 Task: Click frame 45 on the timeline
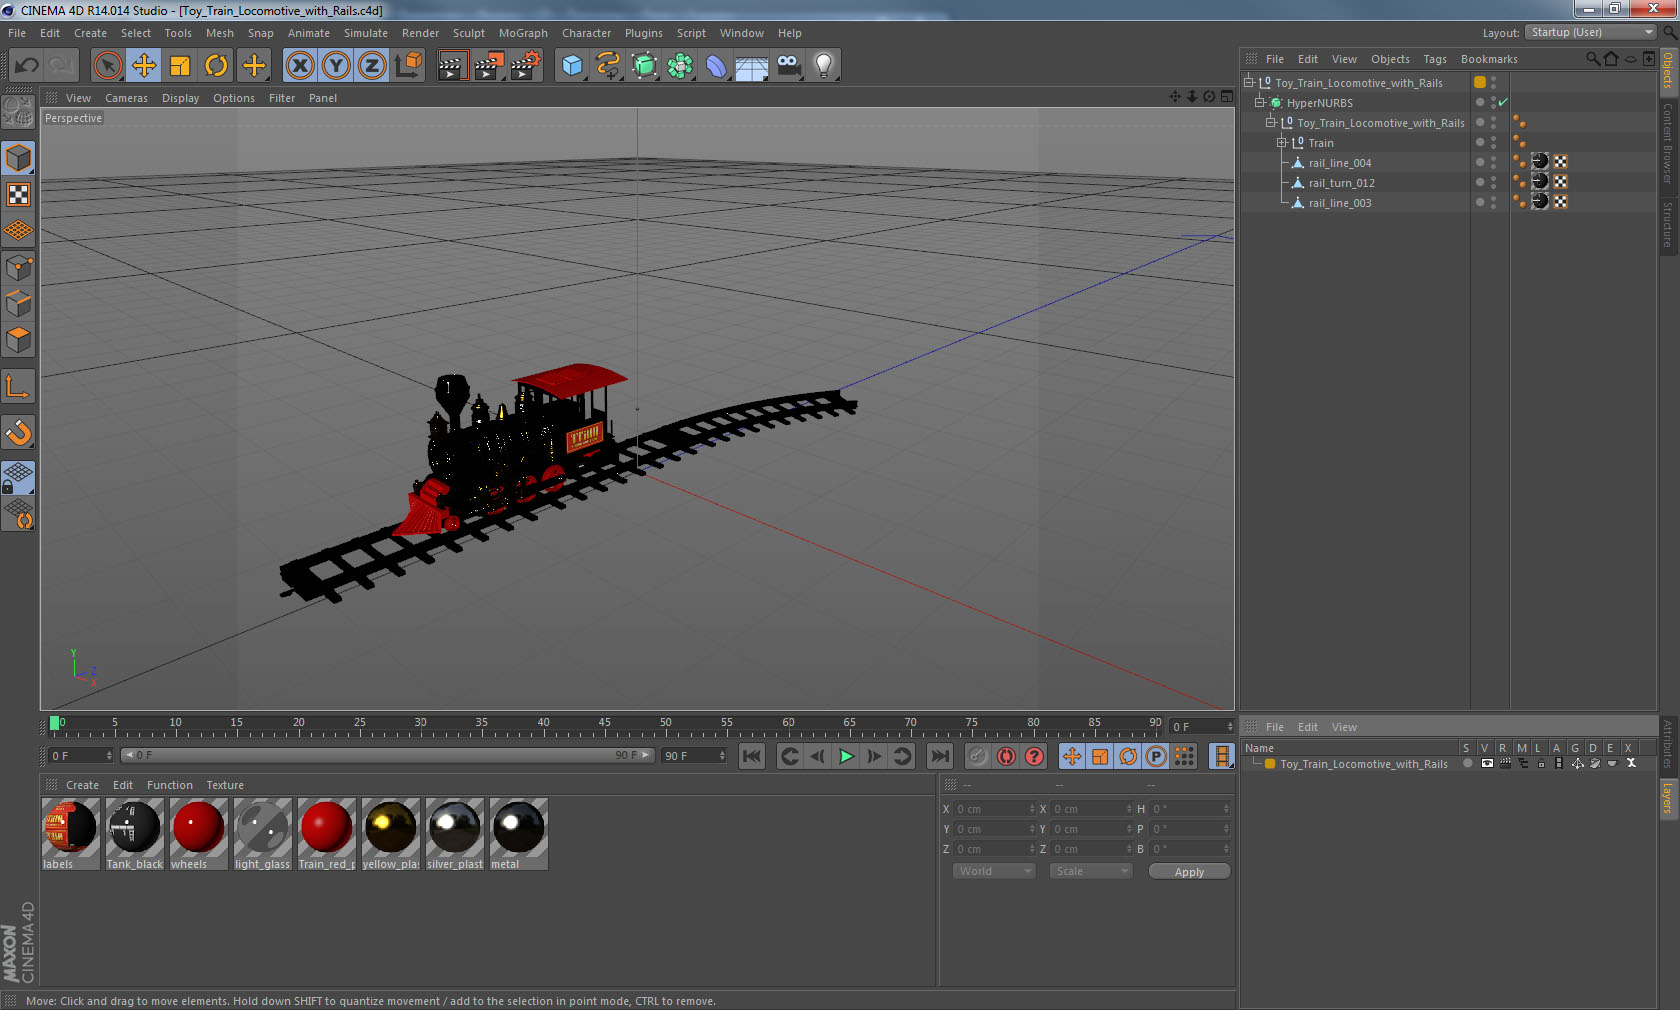604,724
